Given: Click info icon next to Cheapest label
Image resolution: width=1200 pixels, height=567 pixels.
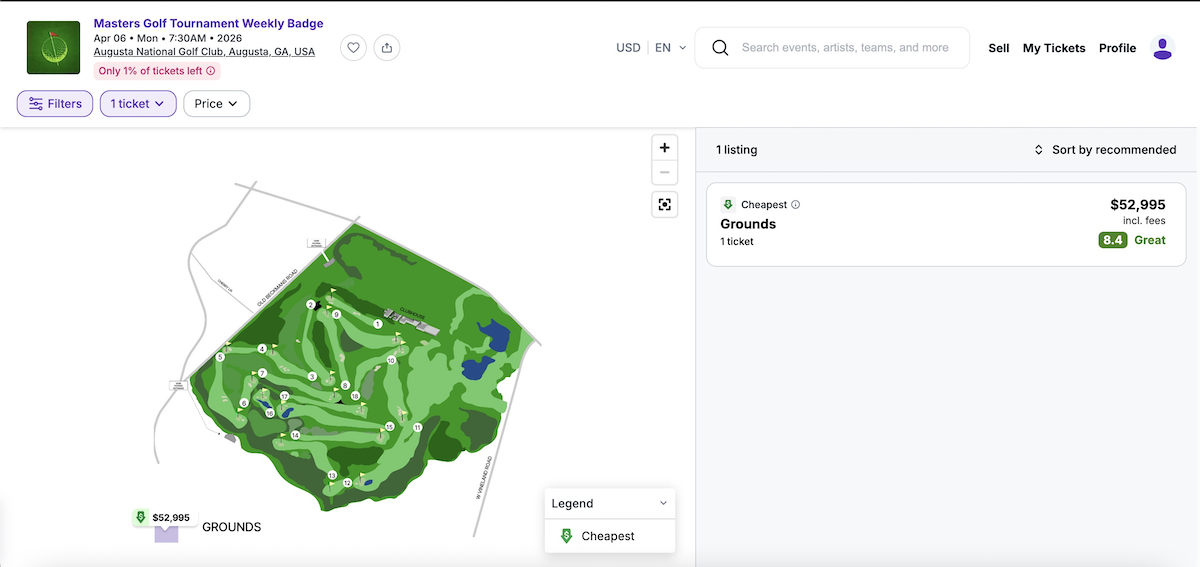Looking at the screenshot, I should pos(796,205).
